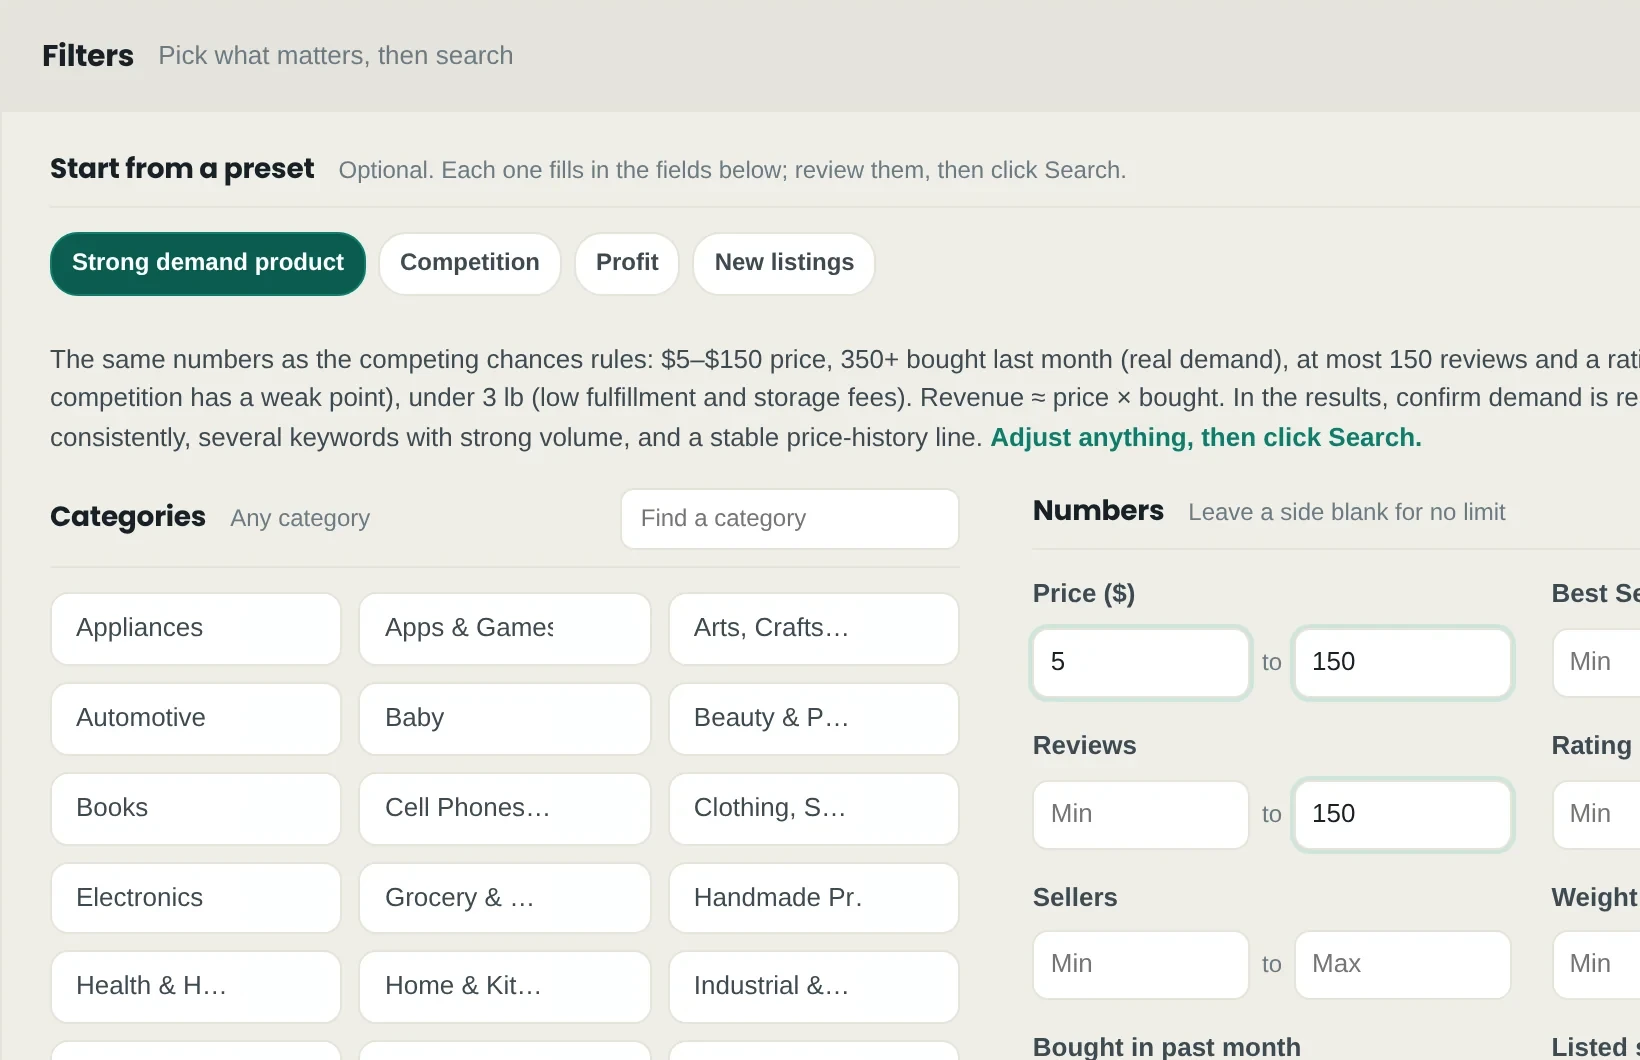1640x1060 pixels.
Task: Choose the Books category
Action: (x=196, y=809)
